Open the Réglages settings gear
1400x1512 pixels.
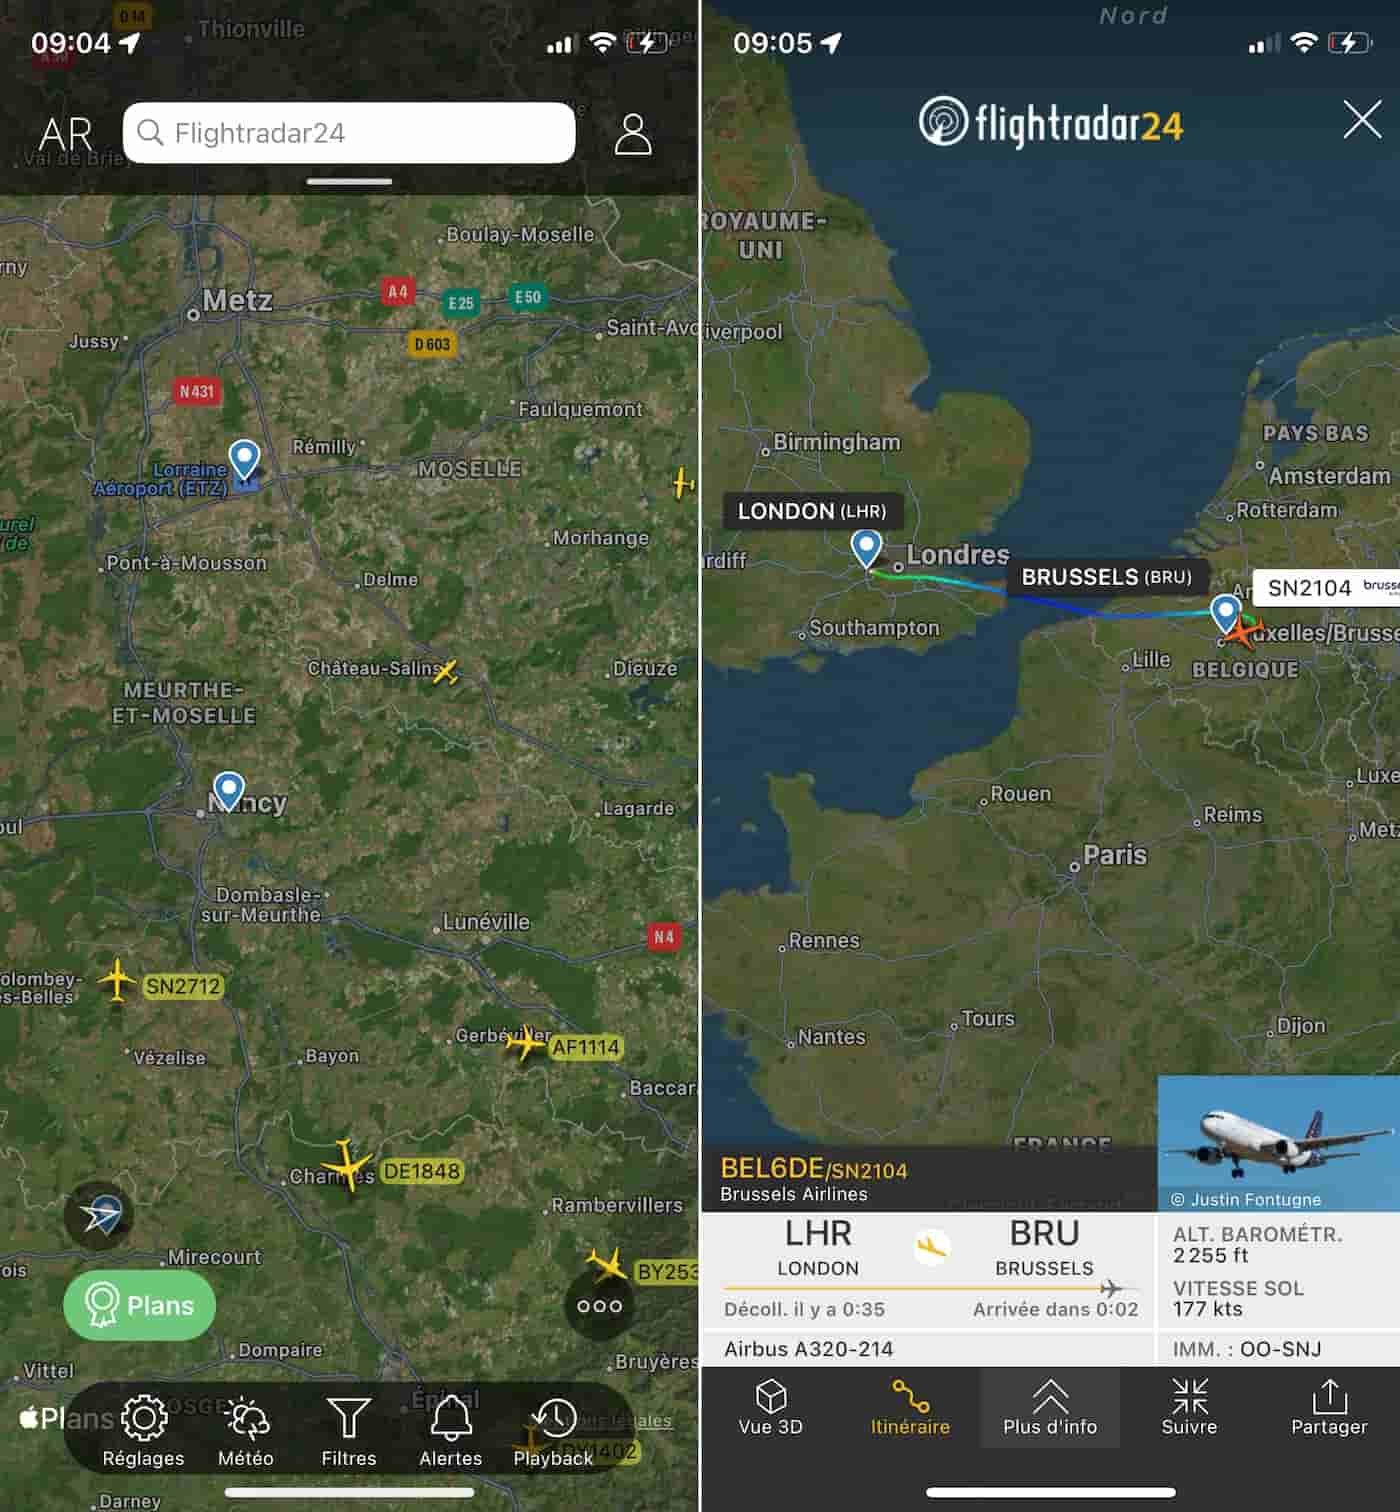pyautogui.click(x=144, y=1431)
